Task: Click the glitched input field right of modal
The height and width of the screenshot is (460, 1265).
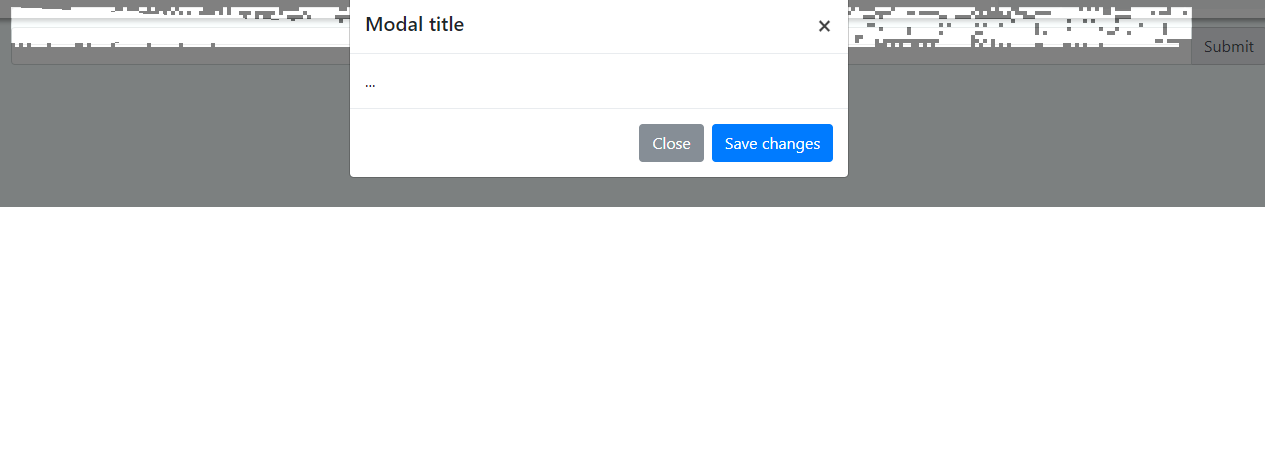Action: pos(1020,35)
